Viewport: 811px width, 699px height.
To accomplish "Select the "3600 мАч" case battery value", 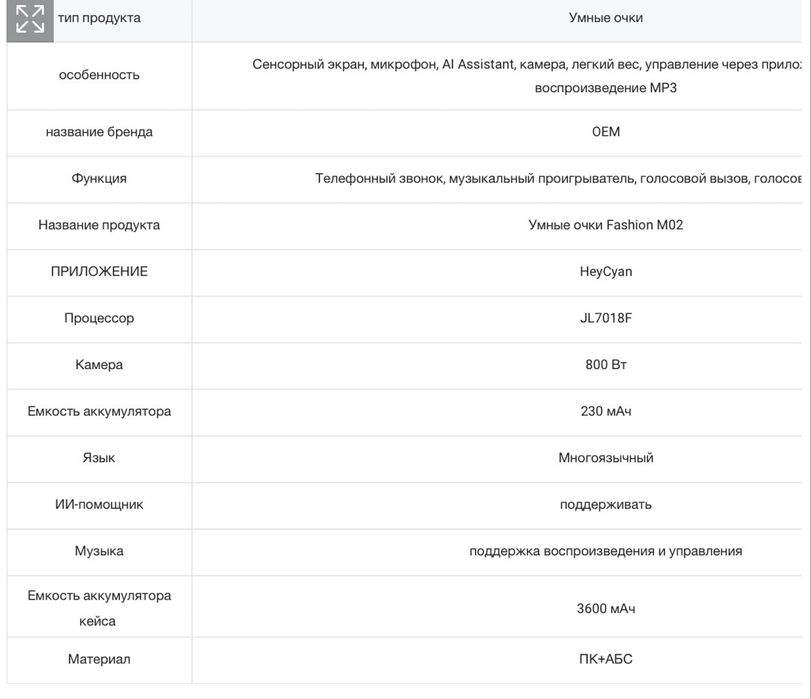I will pos(605,608).
